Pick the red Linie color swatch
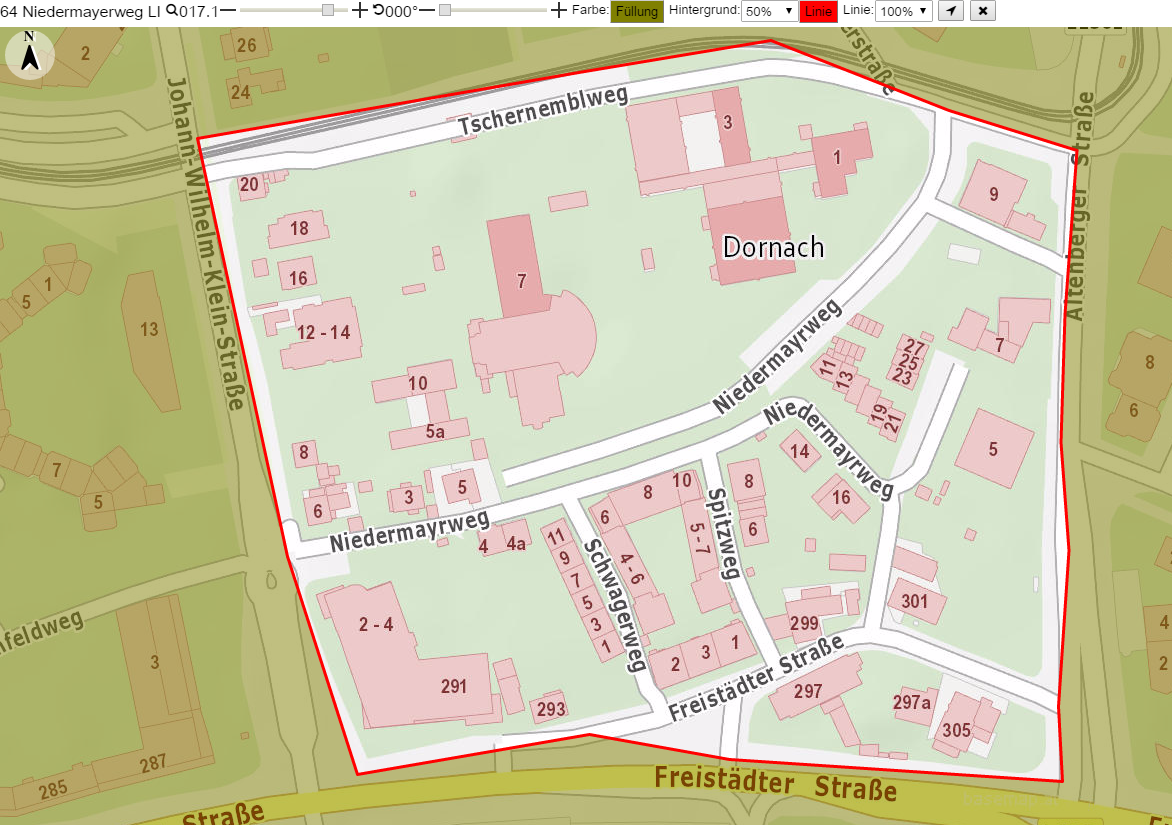The height and width of the screenshot is (825, 1172). coord(818,11)
